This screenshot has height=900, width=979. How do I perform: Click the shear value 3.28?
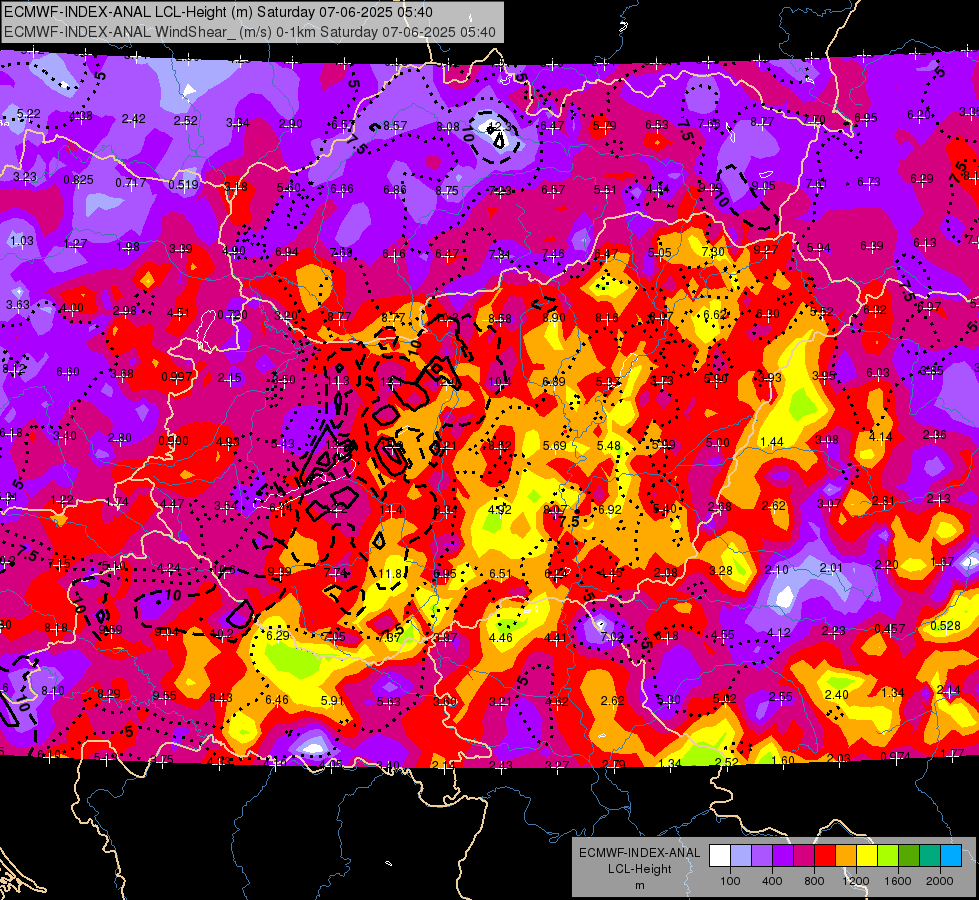[721, 571]
